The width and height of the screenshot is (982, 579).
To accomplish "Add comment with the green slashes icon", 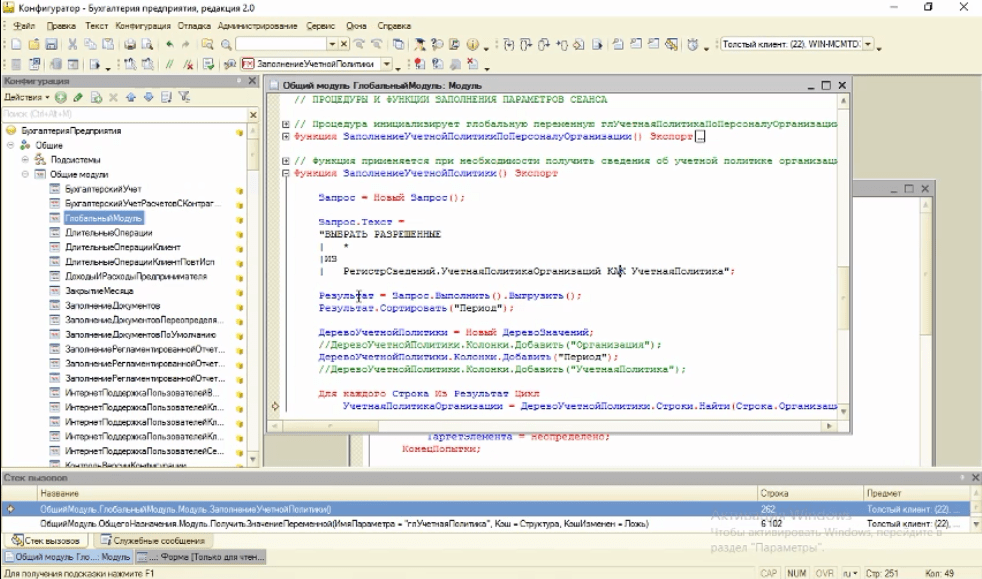I will point(169,64).
